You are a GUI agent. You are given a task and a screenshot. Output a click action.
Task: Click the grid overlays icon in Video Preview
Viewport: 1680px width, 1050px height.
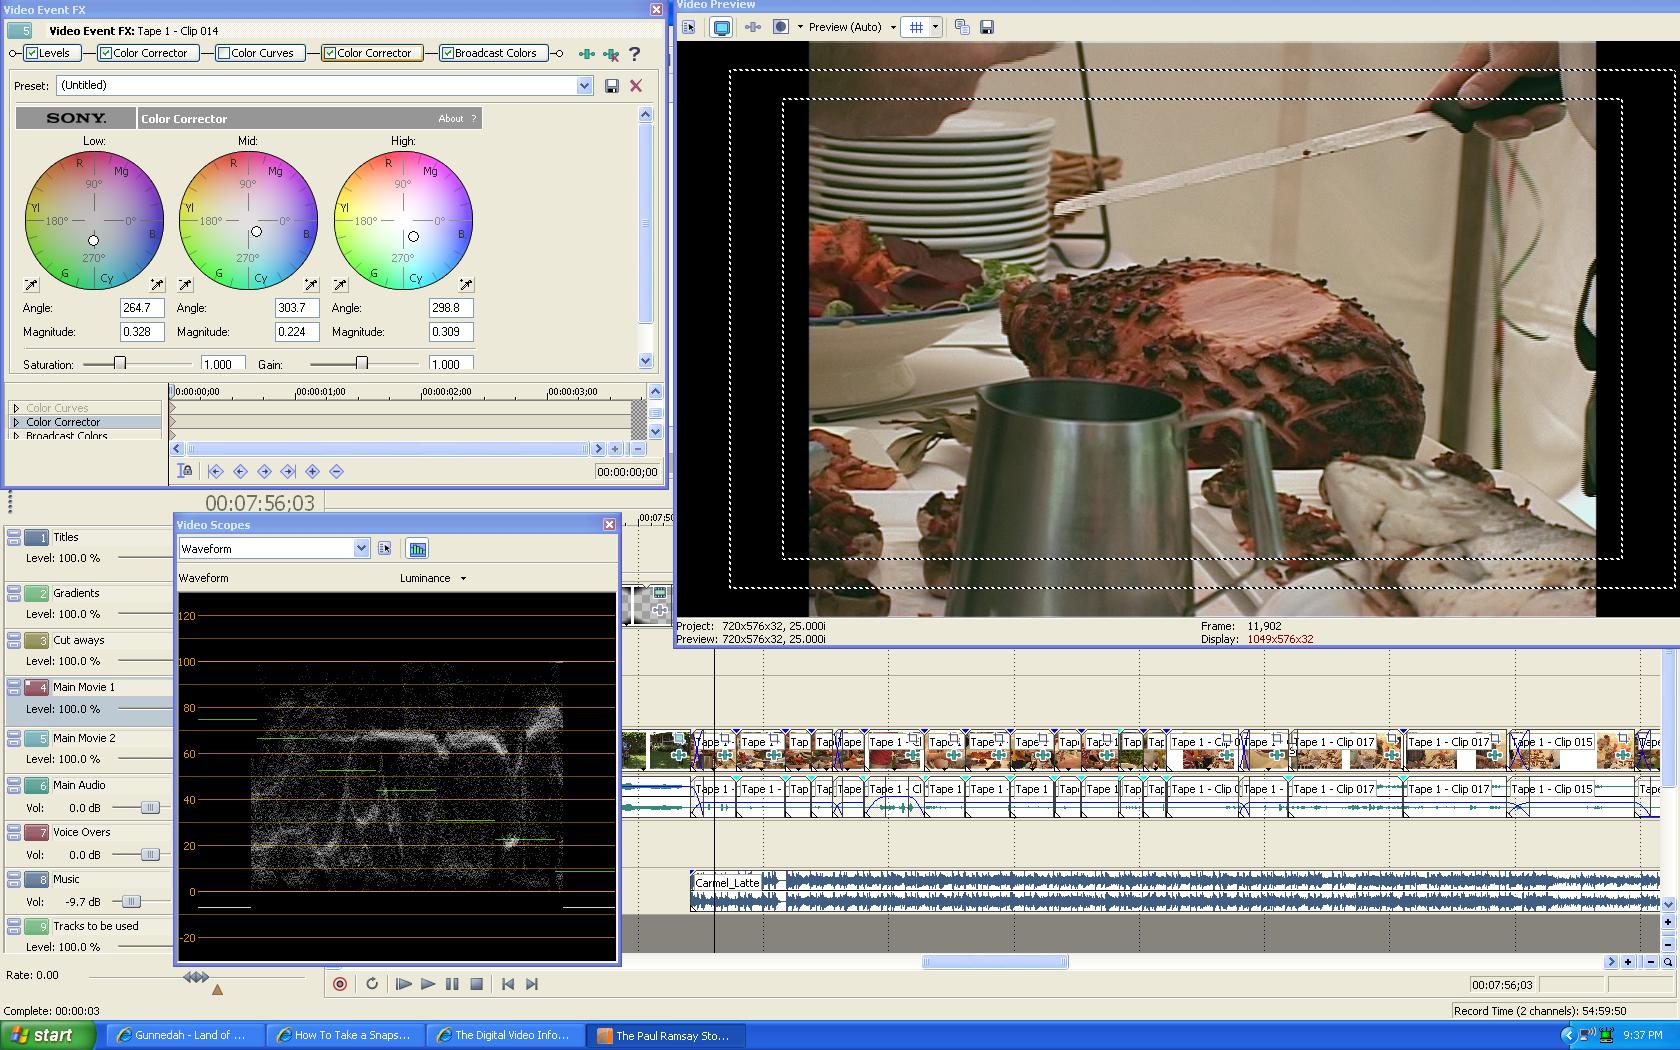(916, 27)
